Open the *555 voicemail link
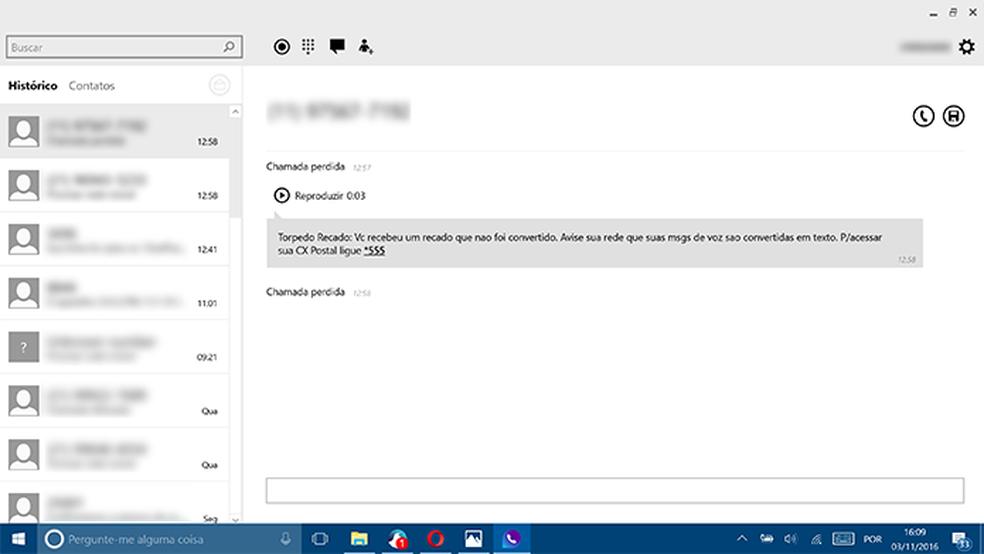This screenshot has width=984, height=554. point(374,250)
